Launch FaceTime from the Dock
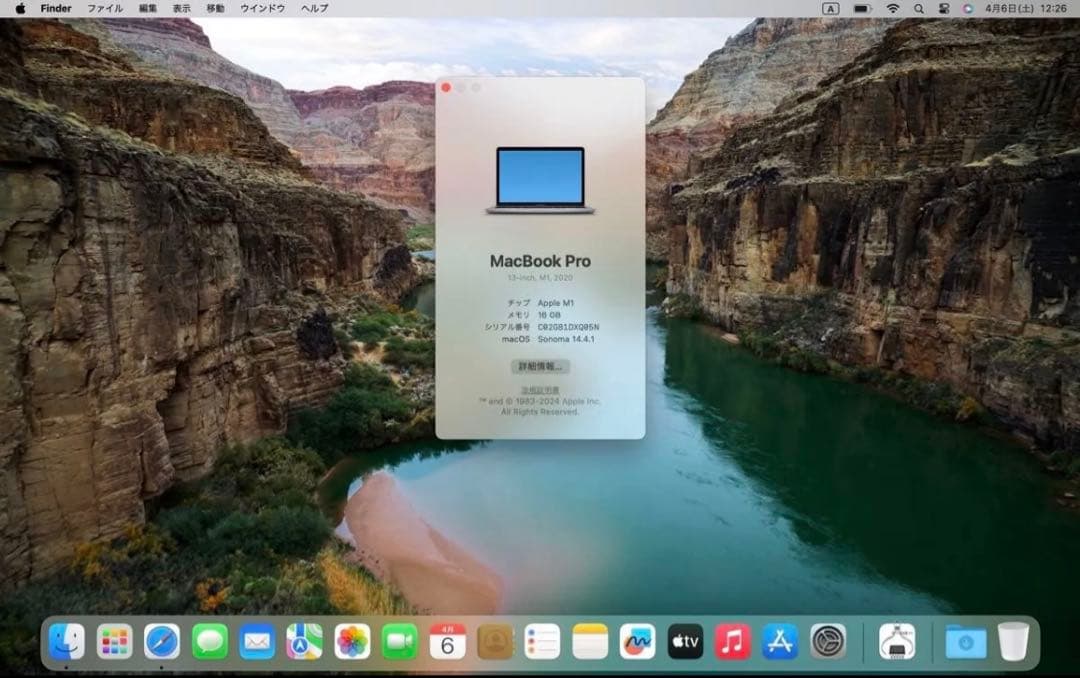Screen dimensions: 1080x678 coord(399,641)
